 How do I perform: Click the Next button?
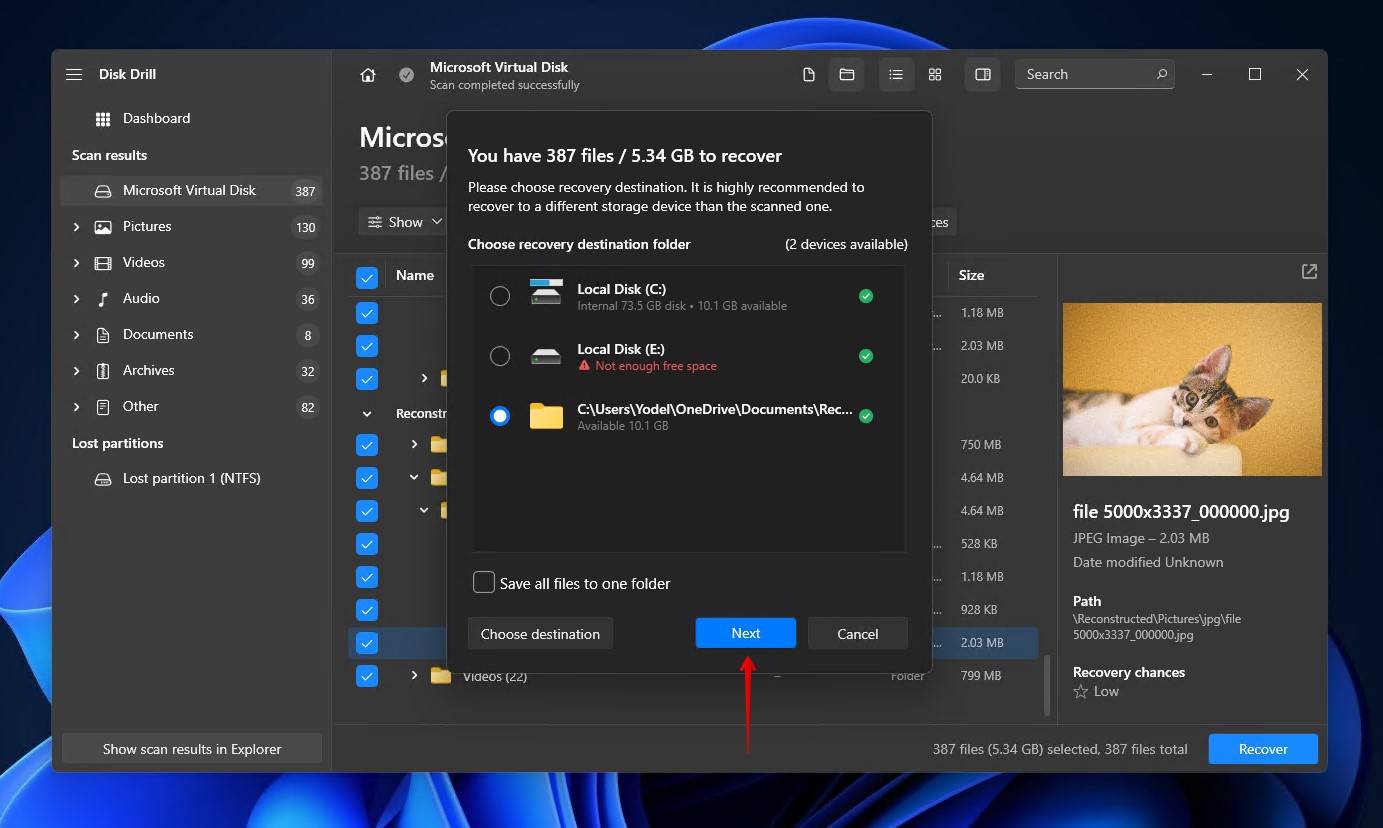tap(746, 633)
